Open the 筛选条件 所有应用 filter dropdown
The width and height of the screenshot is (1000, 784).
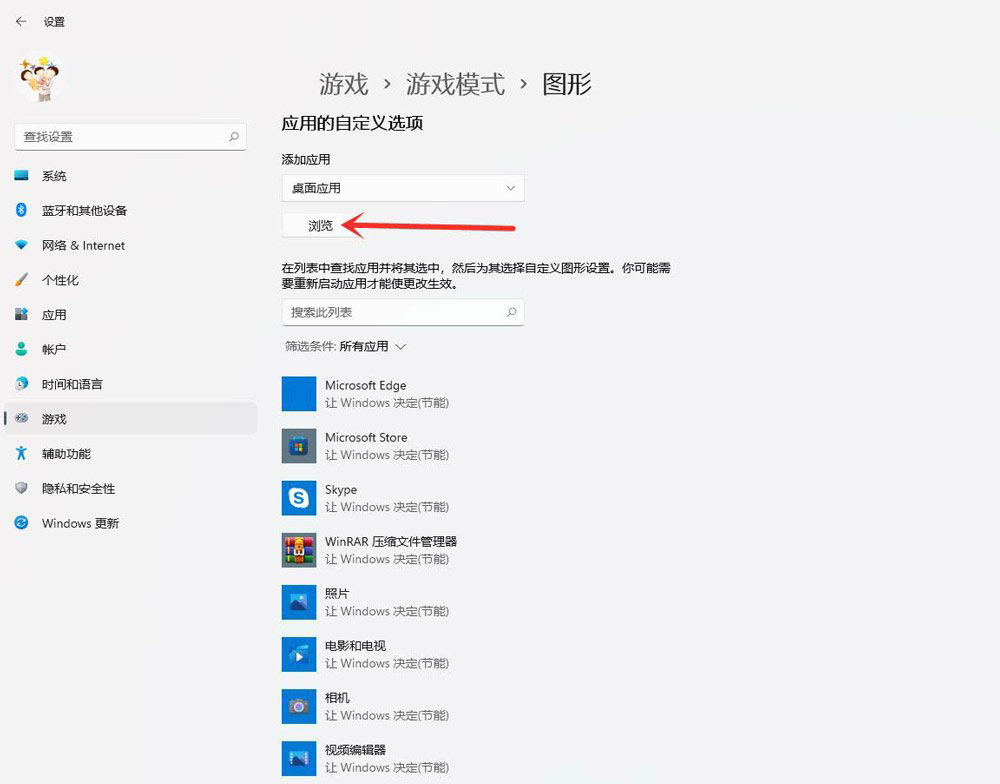coord(345,346)
